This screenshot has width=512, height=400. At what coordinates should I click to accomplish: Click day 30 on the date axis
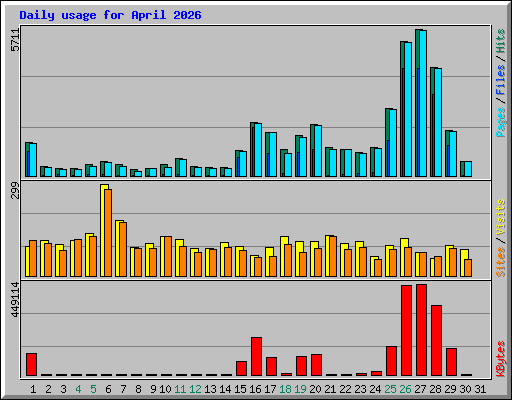(x=465, y=389)
